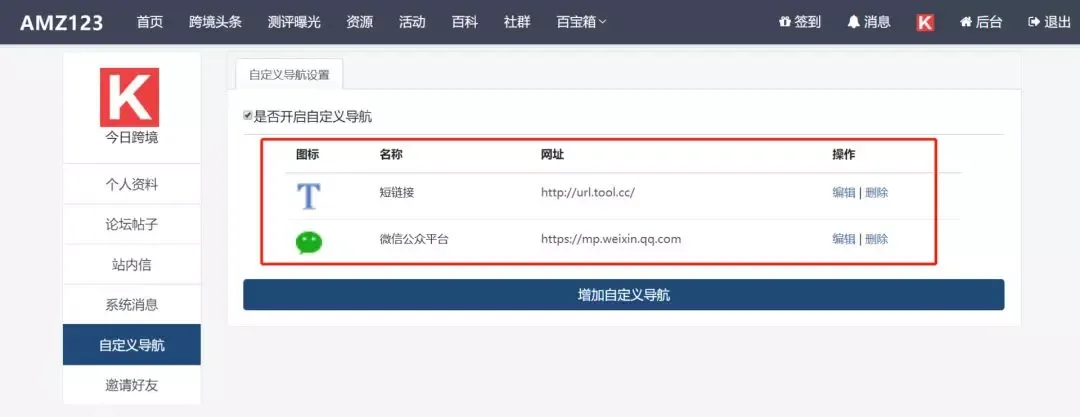Open 测评曝光 navigation link
The image size is (1080, 417).
click(x=294, y=22)
